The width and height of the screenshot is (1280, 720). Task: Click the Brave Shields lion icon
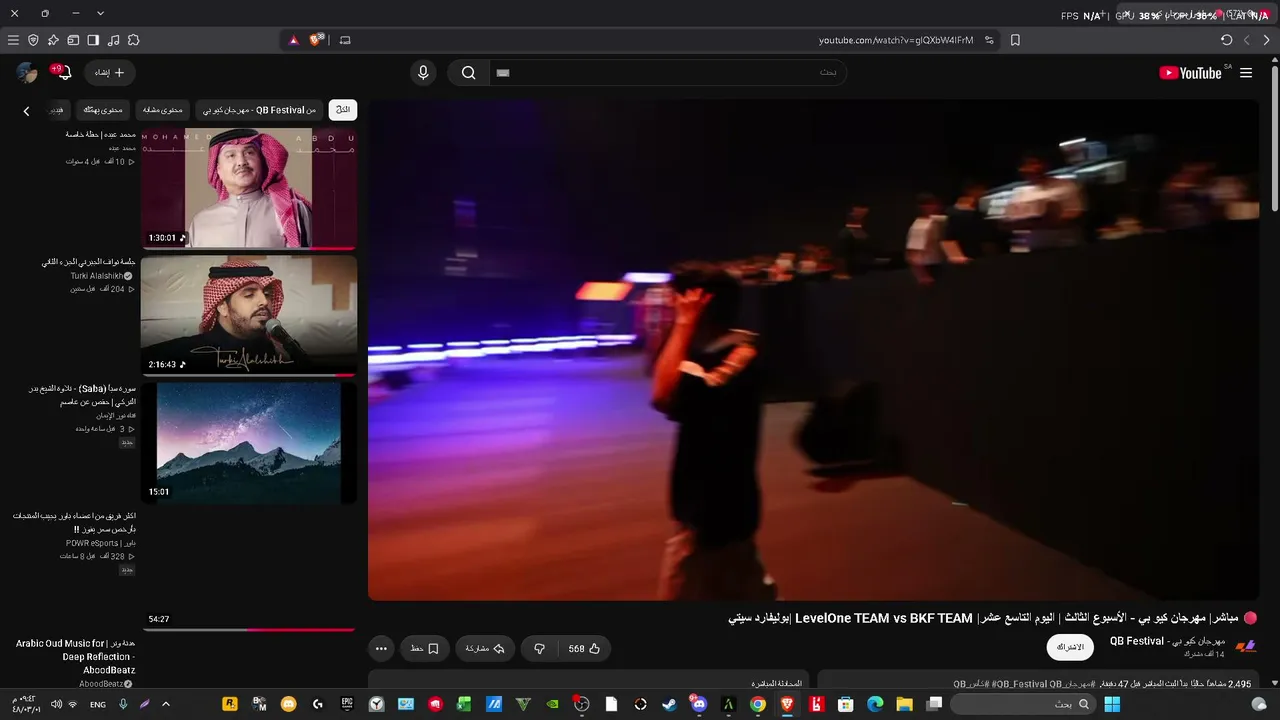317,40
